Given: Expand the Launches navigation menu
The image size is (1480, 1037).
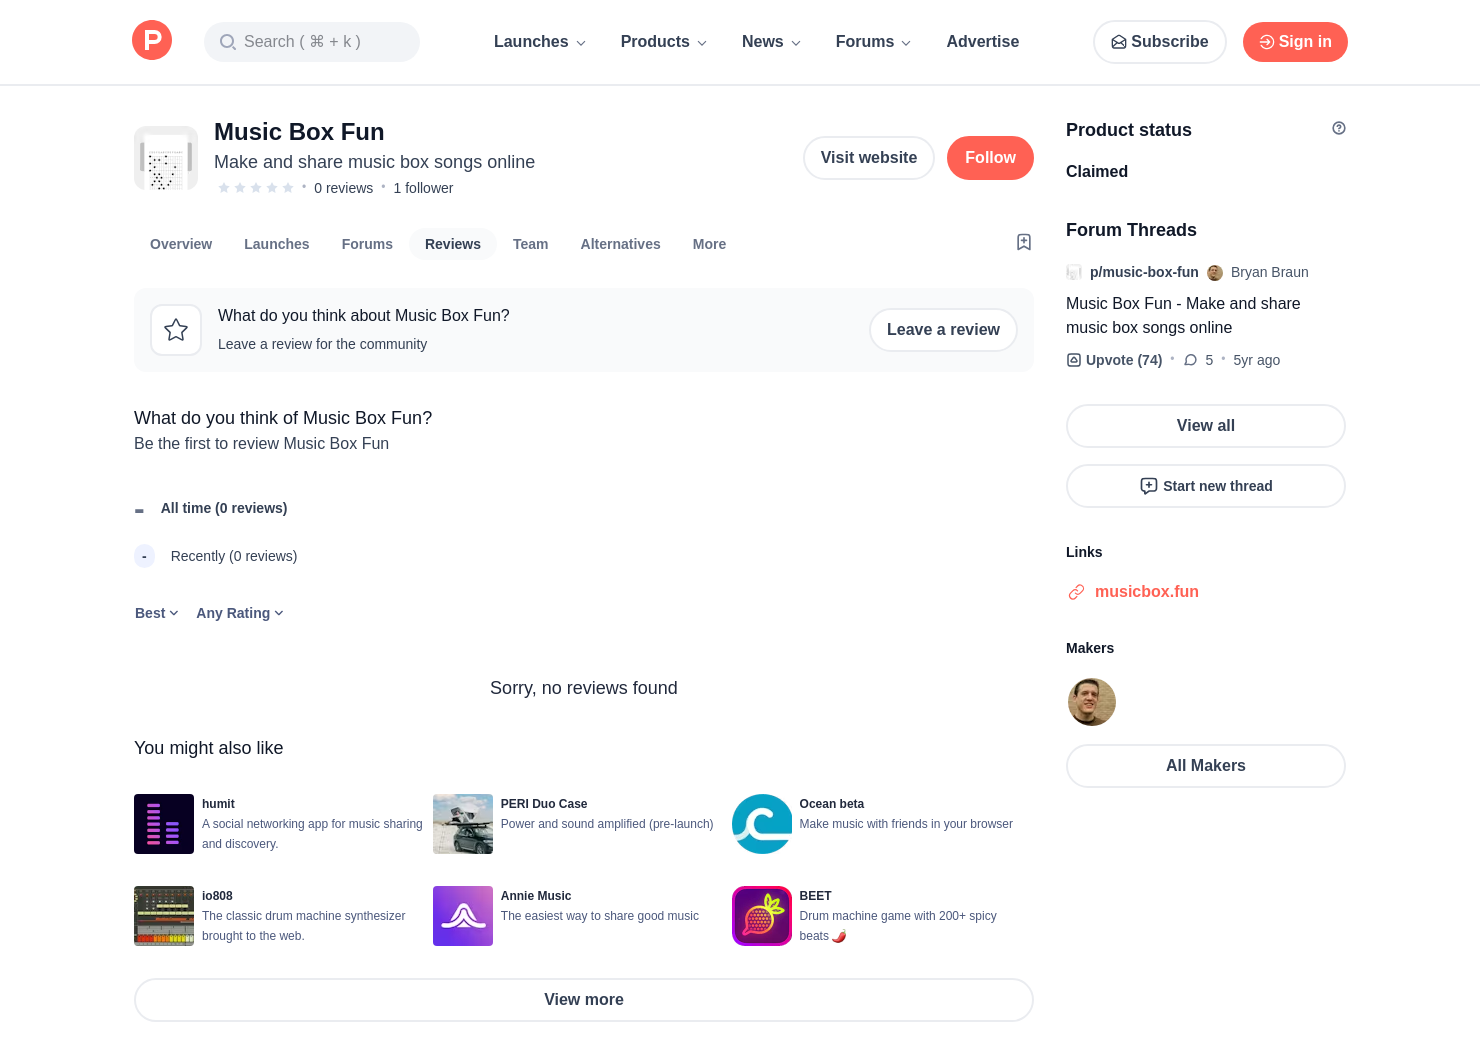Looking at the screenshot, I should pyautogui.click(x=539, y=42).
